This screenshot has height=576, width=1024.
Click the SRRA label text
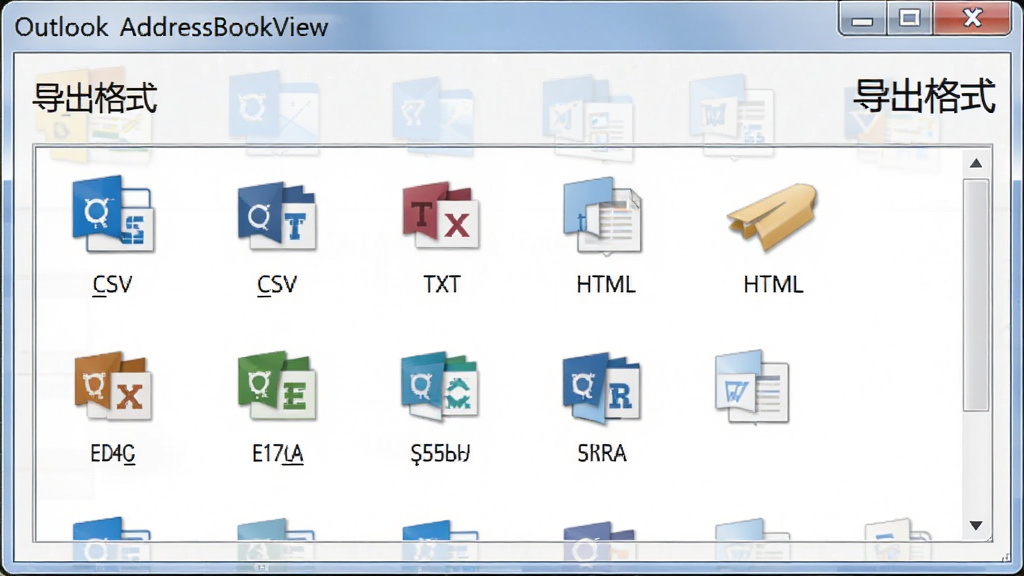pyautogui.click(x=602, y=453)
